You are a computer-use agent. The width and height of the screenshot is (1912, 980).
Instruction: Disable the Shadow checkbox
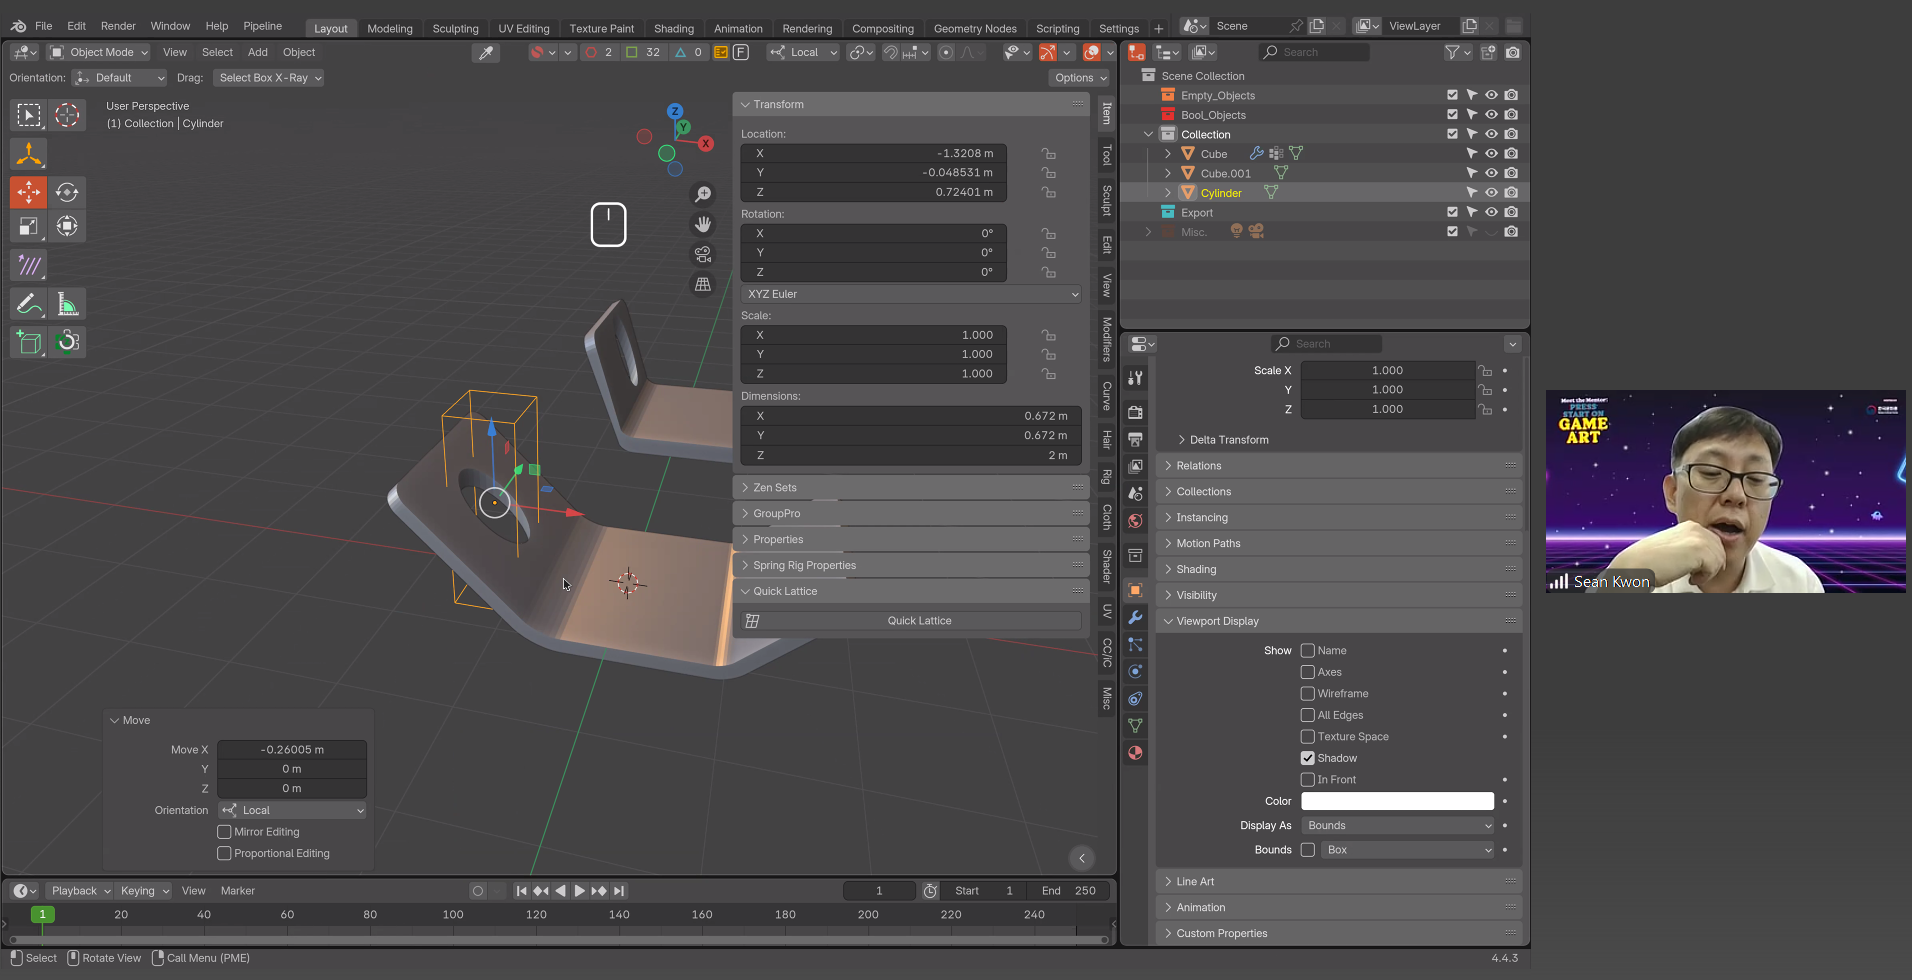pos(1307,758)
